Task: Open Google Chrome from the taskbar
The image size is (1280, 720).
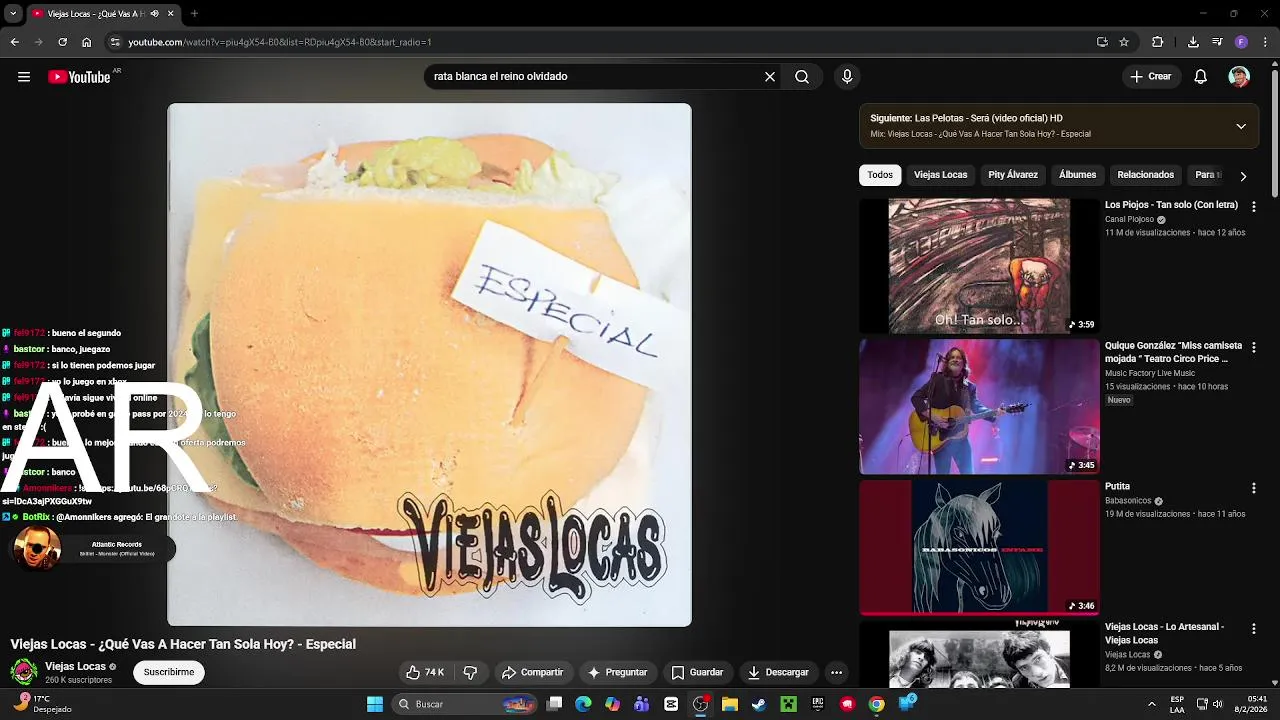Action: click(x=876, y=704)
